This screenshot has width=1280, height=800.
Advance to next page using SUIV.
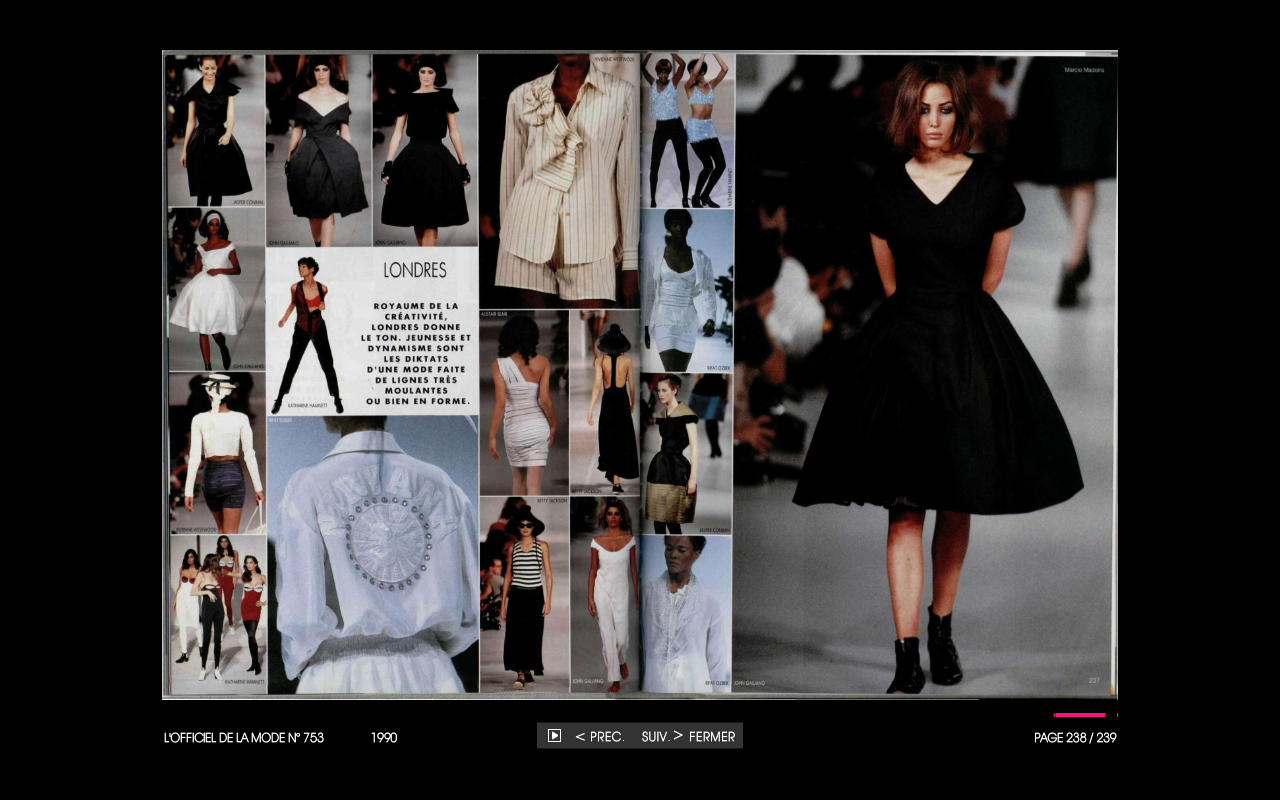[662, 737]
